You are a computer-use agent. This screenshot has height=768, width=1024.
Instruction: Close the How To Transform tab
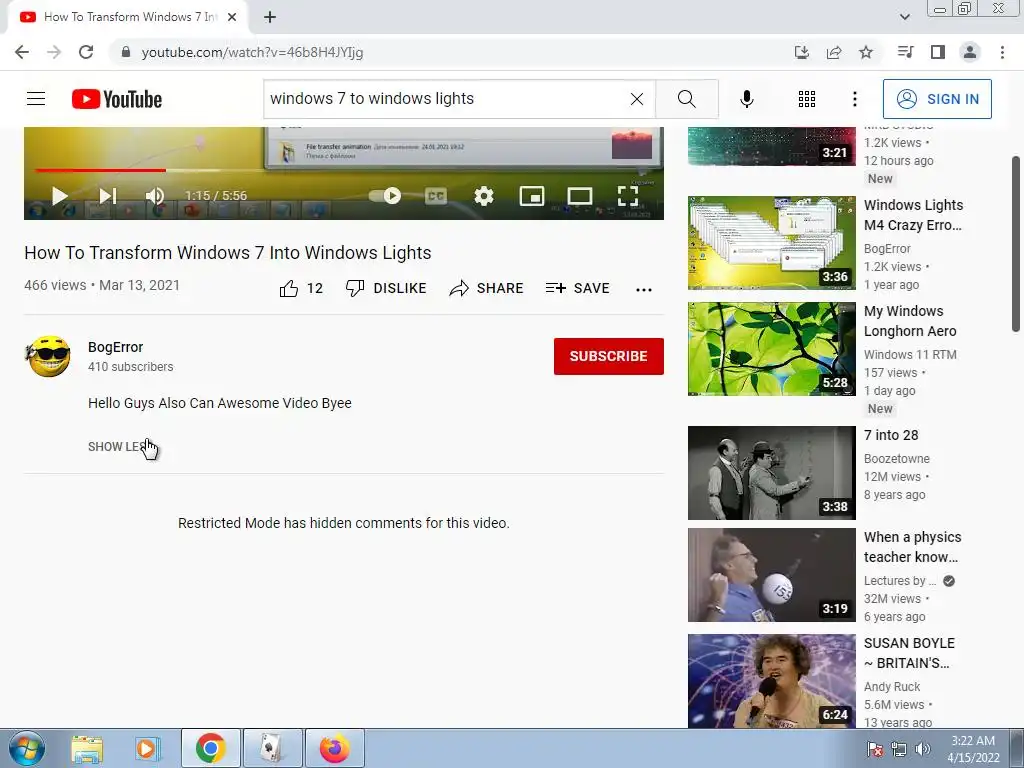(232, 17)
